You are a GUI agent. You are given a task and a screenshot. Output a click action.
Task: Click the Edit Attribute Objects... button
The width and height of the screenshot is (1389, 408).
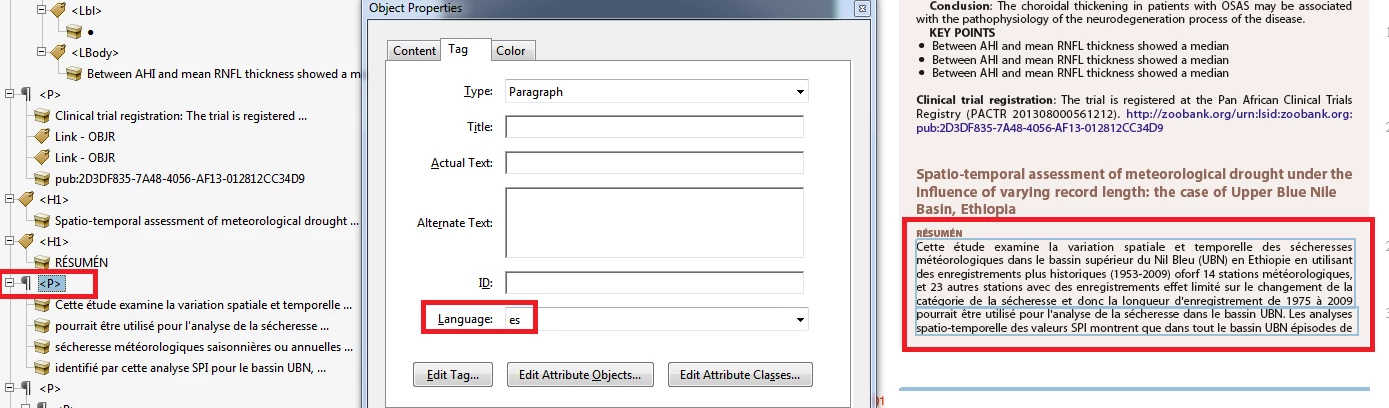[581, 375]
